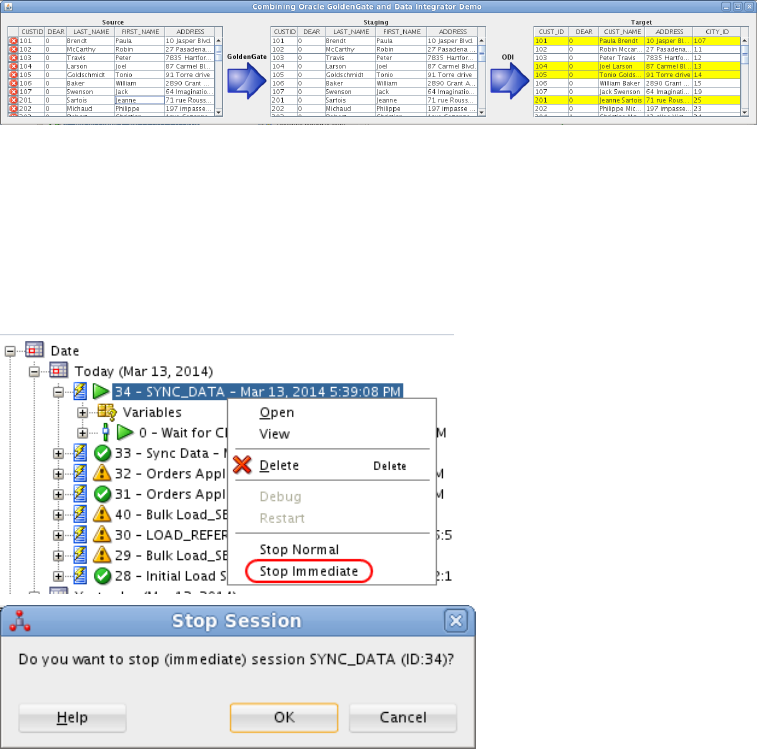Click the session lightning icon for session 34

point(80,391)
